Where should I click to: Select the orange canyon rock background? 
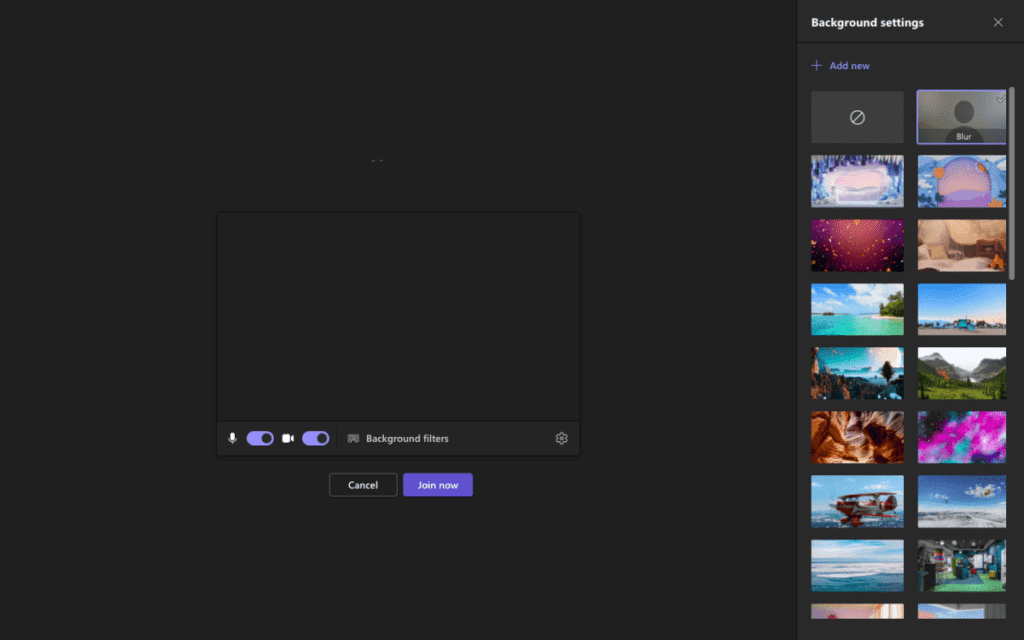tap(857, 437)
